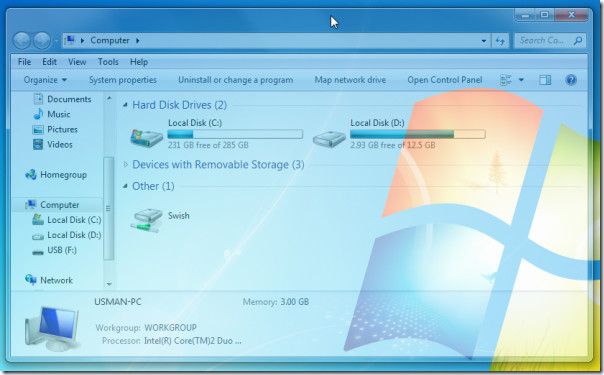Select the Swish drive icon
This screenshot has width=604, height=375.
pyautogui.click(x=146, y=220)
